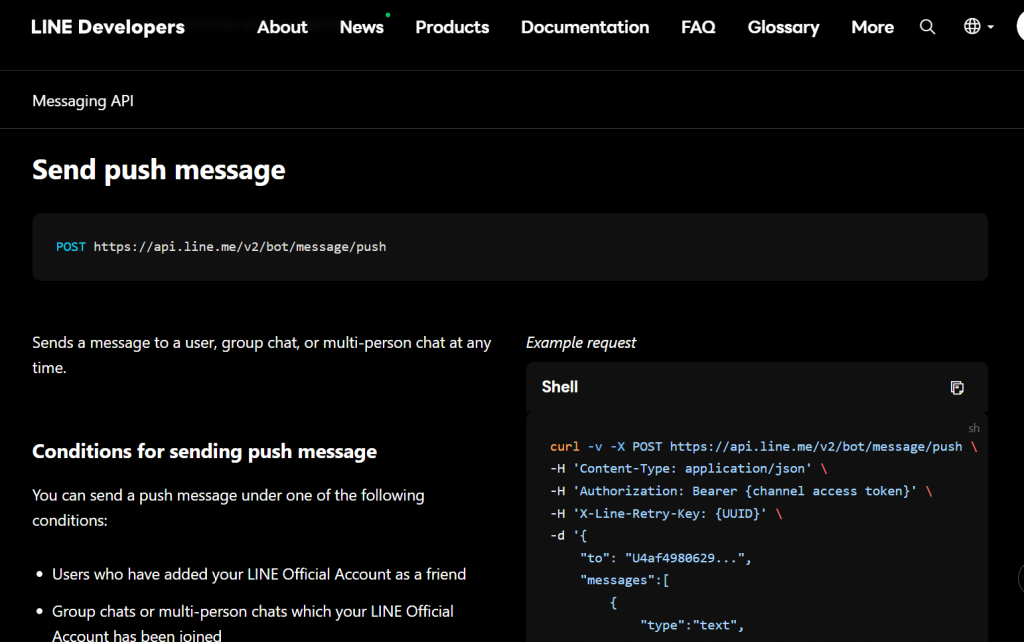The height and width of the screenshot is (642, 1024).
Task: Open the FAQ page
Action: [698, 27]
